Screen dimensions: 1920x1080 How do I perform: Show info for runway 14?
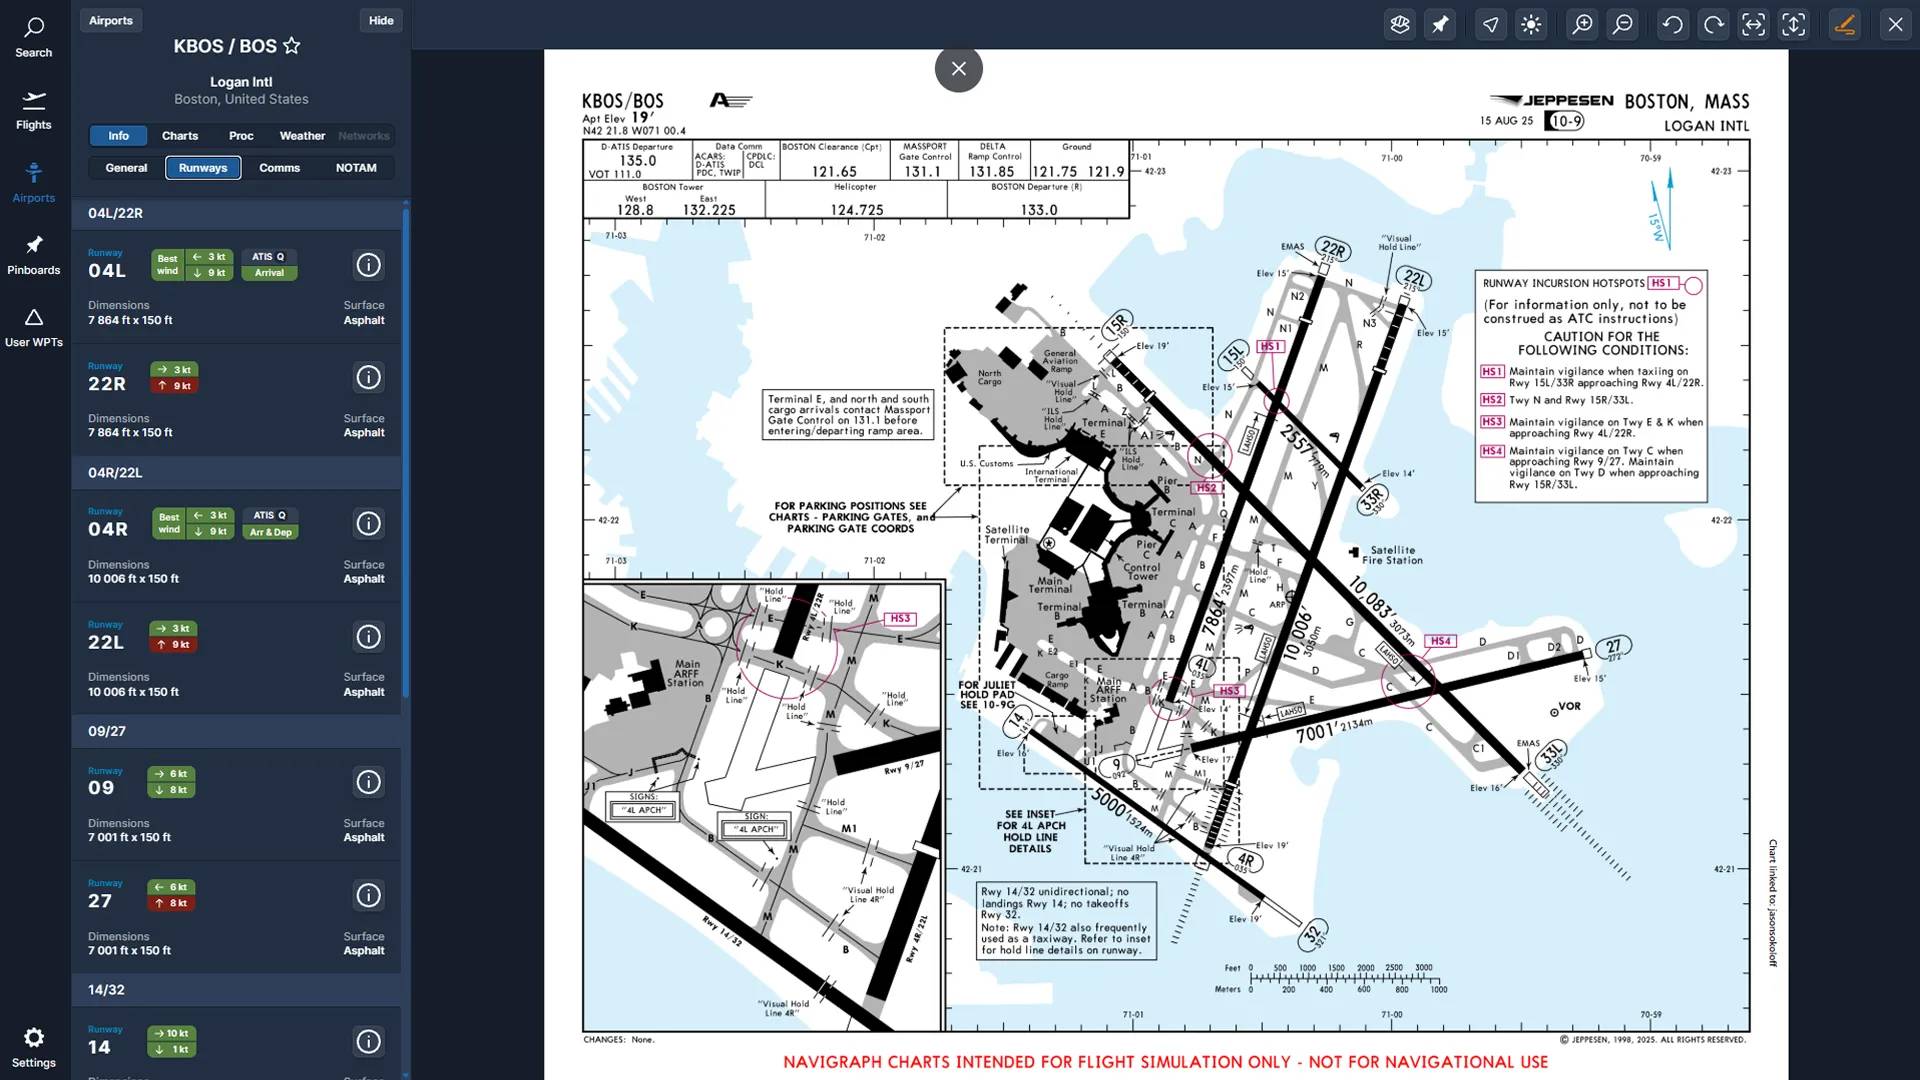(x=369, y=1042)
